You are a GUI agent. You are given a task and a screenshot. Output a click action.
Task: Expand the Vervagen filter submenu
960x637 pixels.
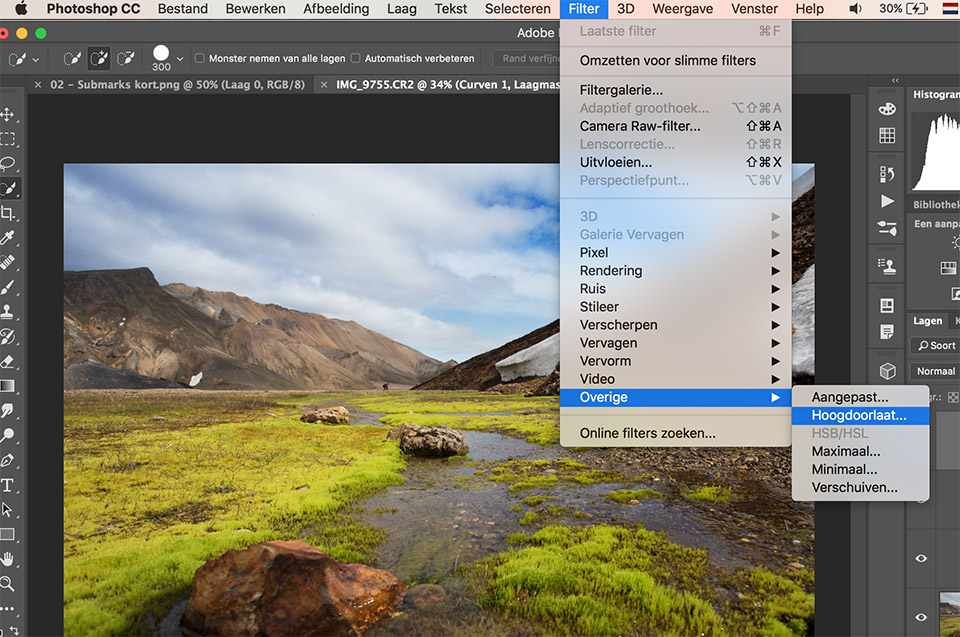pos(675,343)
